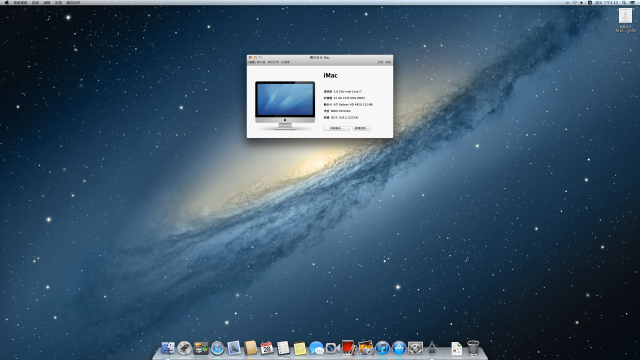Click the Intel Core i7 processor line
The width and height of the screenshot is (640, 360).
click(343, 91)
